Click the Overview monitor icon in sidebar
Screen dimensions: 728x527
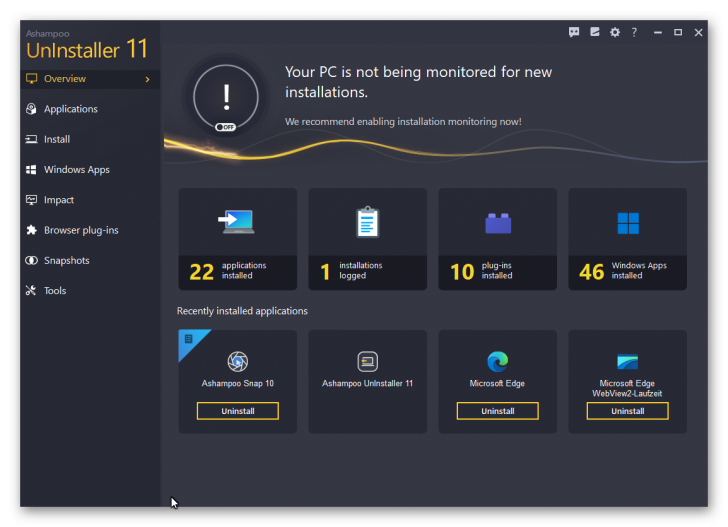[32, 78]
